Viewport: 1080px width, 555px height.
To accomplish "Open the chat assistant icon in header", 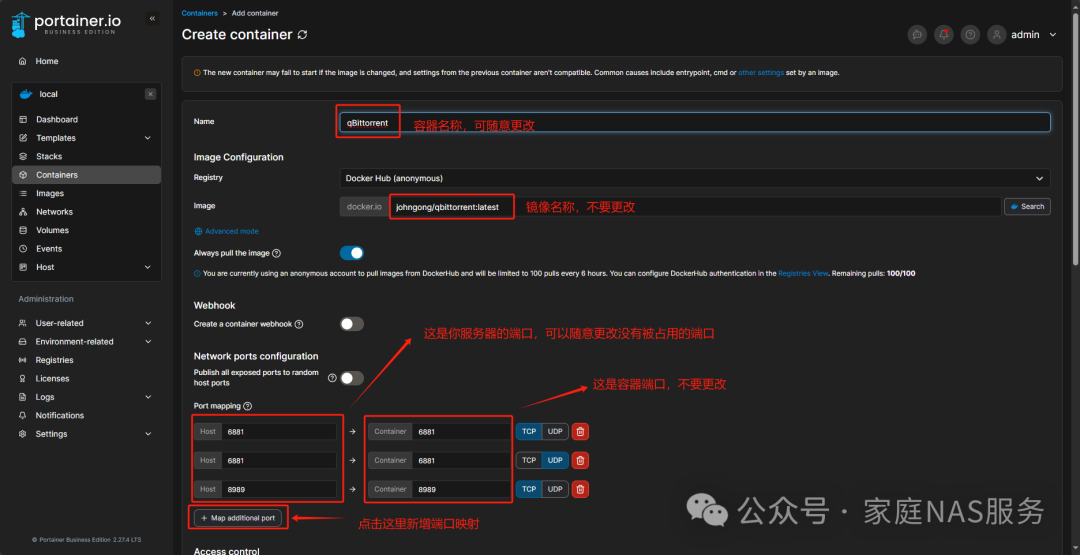I will pos(917,34).
